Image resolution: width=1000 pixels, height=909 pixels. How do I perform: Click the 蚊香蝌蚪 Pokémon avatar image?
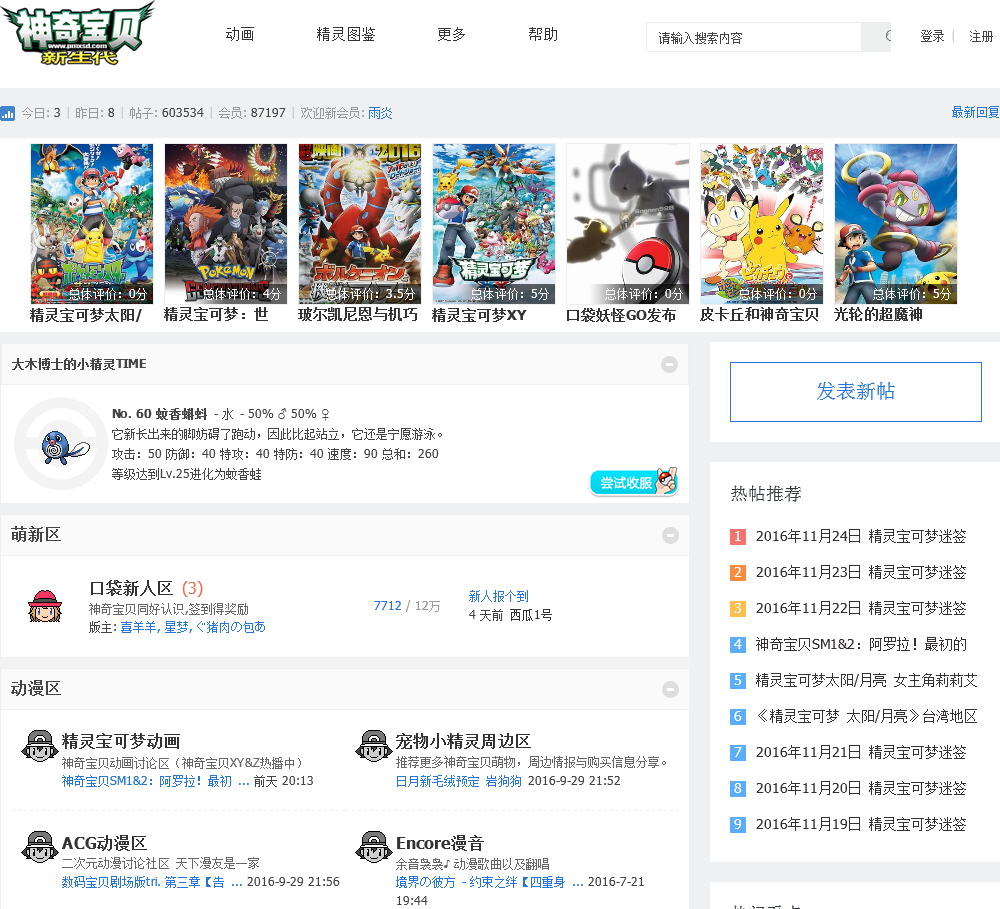(62, 444)
